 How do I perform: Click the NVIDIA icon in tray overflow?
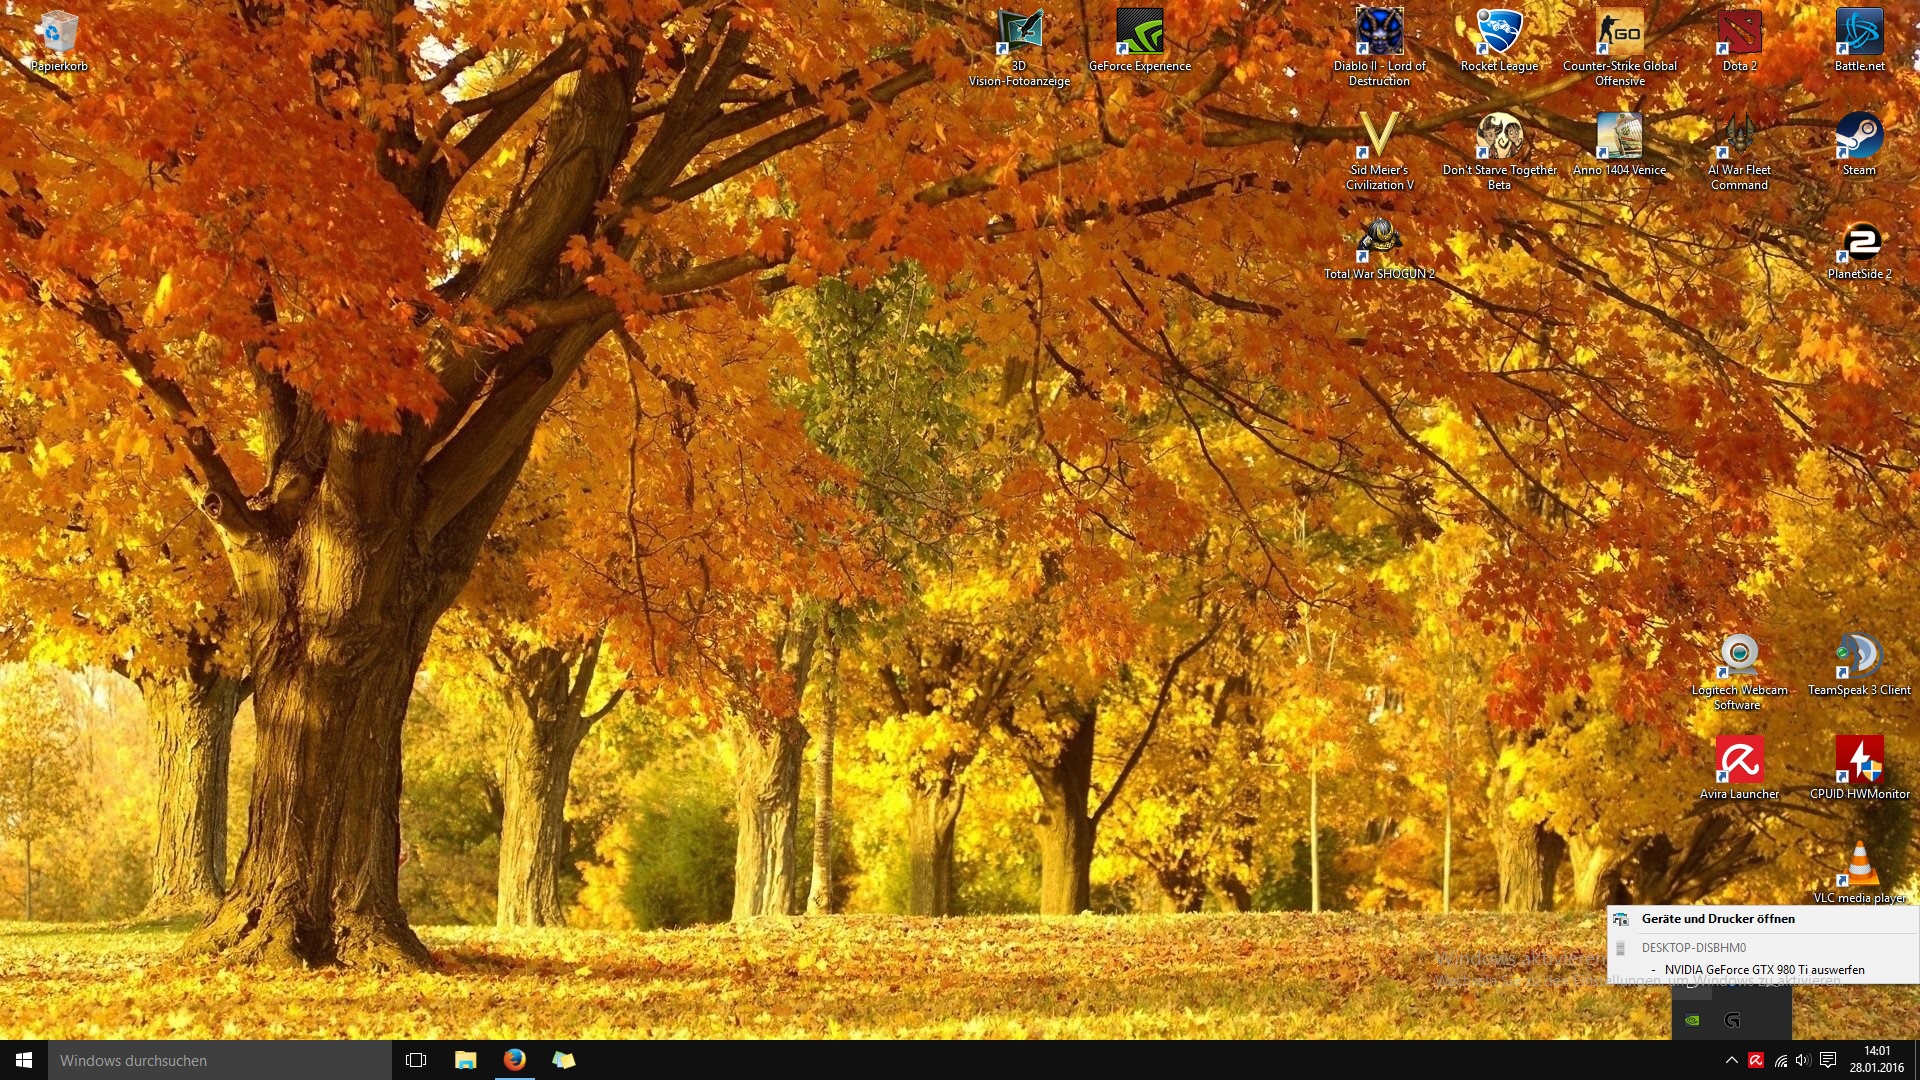pos(1692,1020)
